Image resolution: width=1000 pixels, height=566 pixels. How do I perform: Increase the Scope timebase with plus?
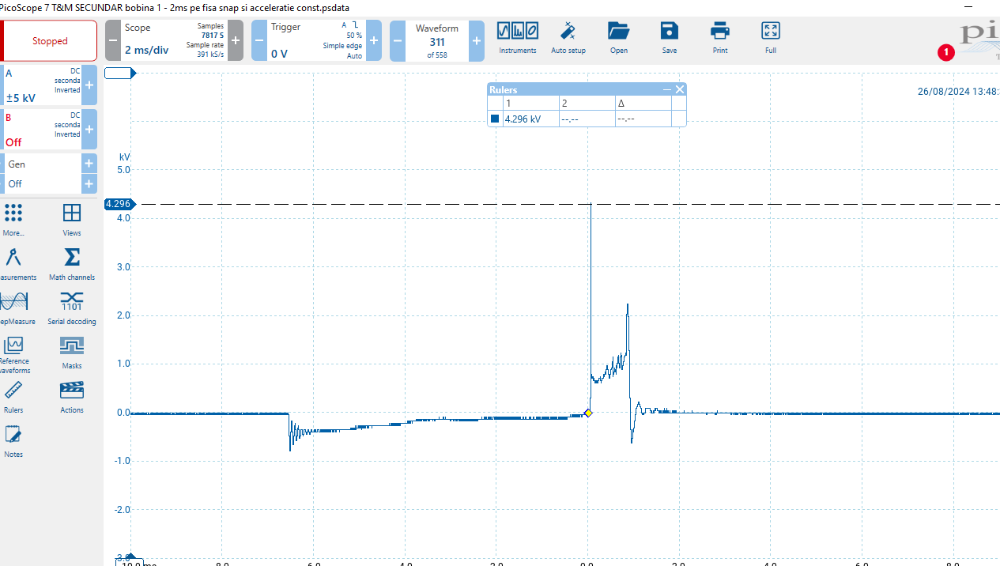click(x=236, y=41)
